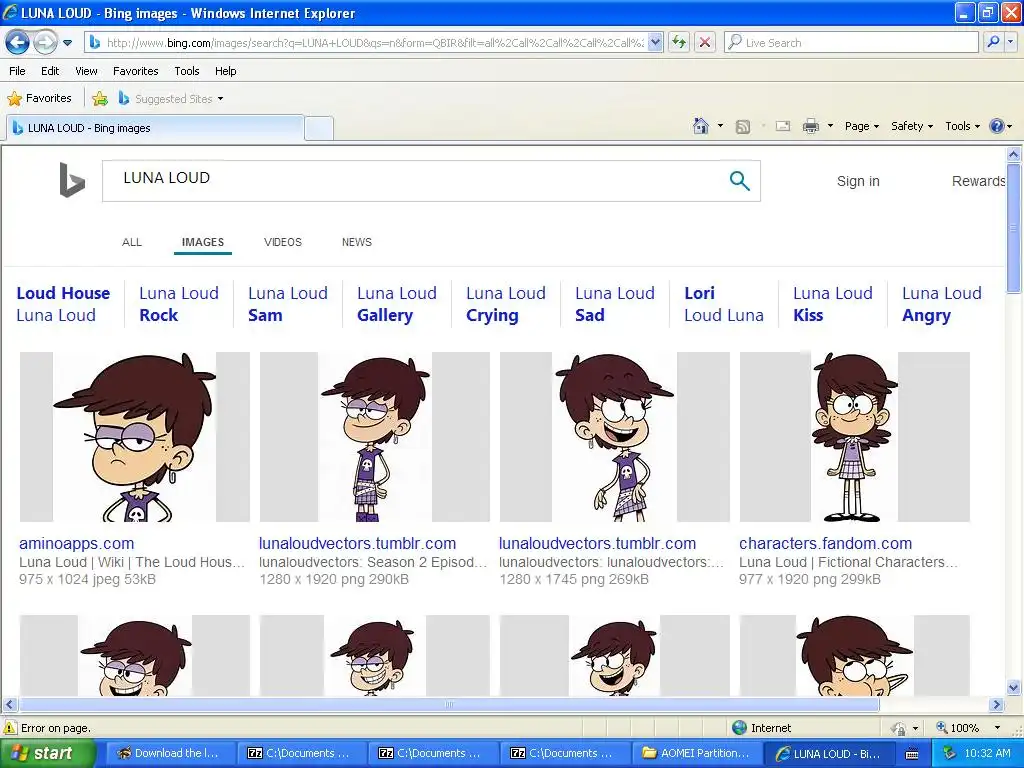Click the Live Search magnifier button
Viewport: 1024px width, 768px height.
(993, 42)
